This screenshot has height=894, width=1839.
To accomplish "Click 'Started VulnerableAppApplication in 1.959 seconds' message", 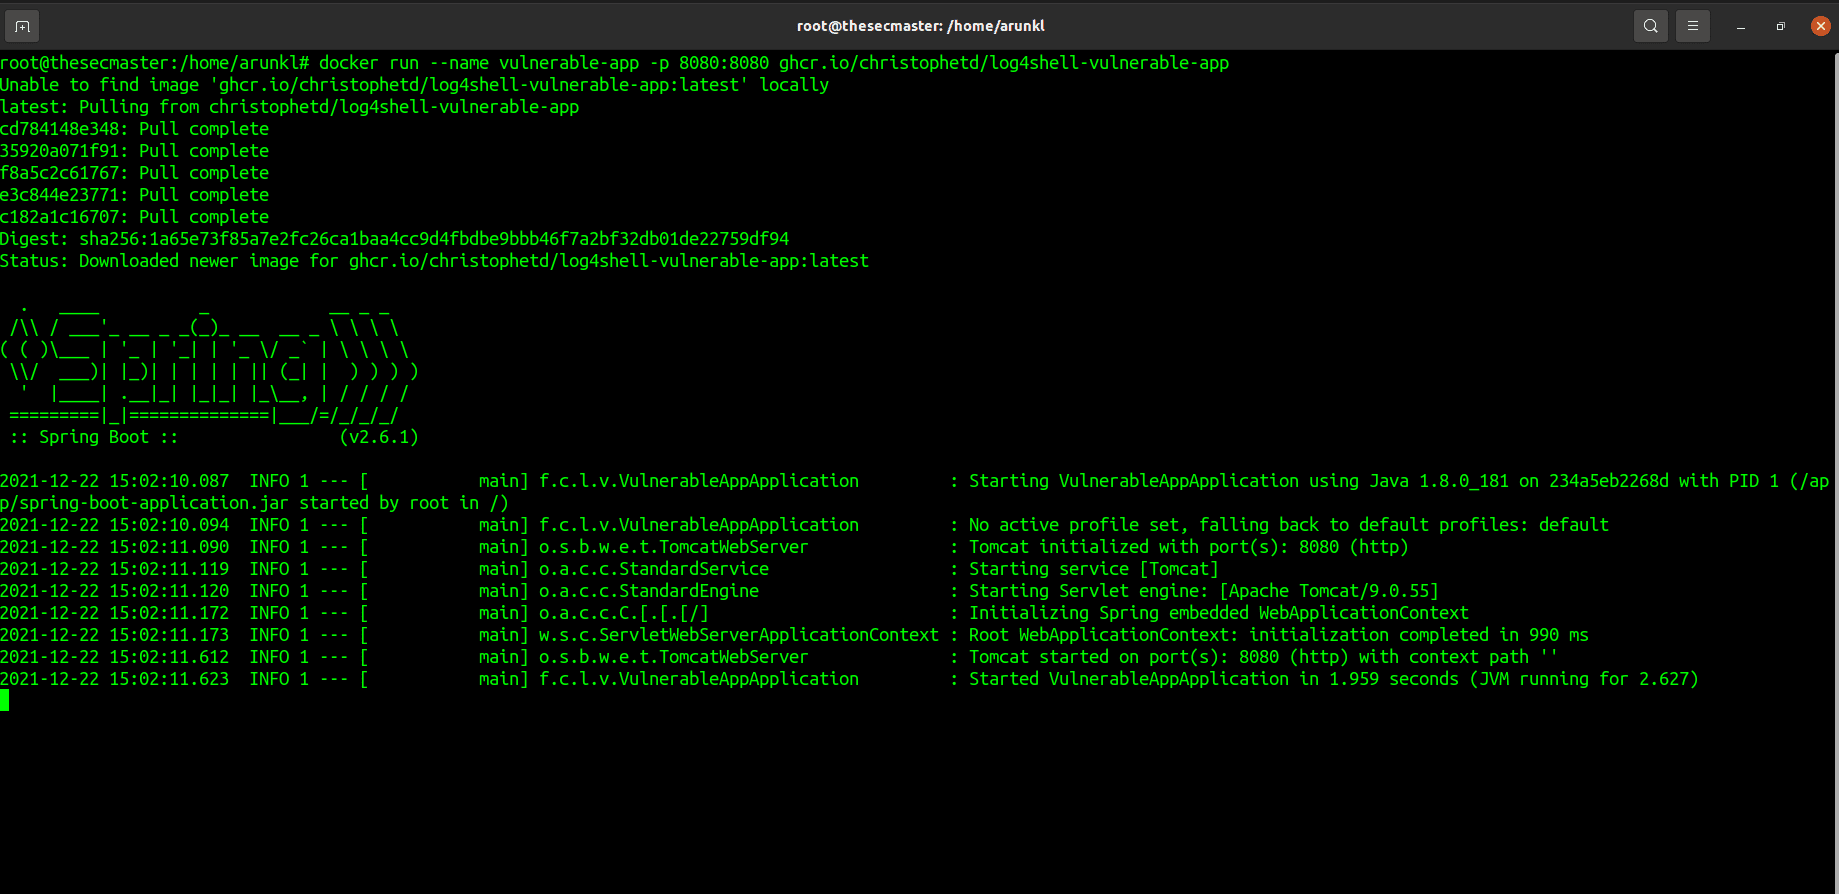I will click(1333, 679).
